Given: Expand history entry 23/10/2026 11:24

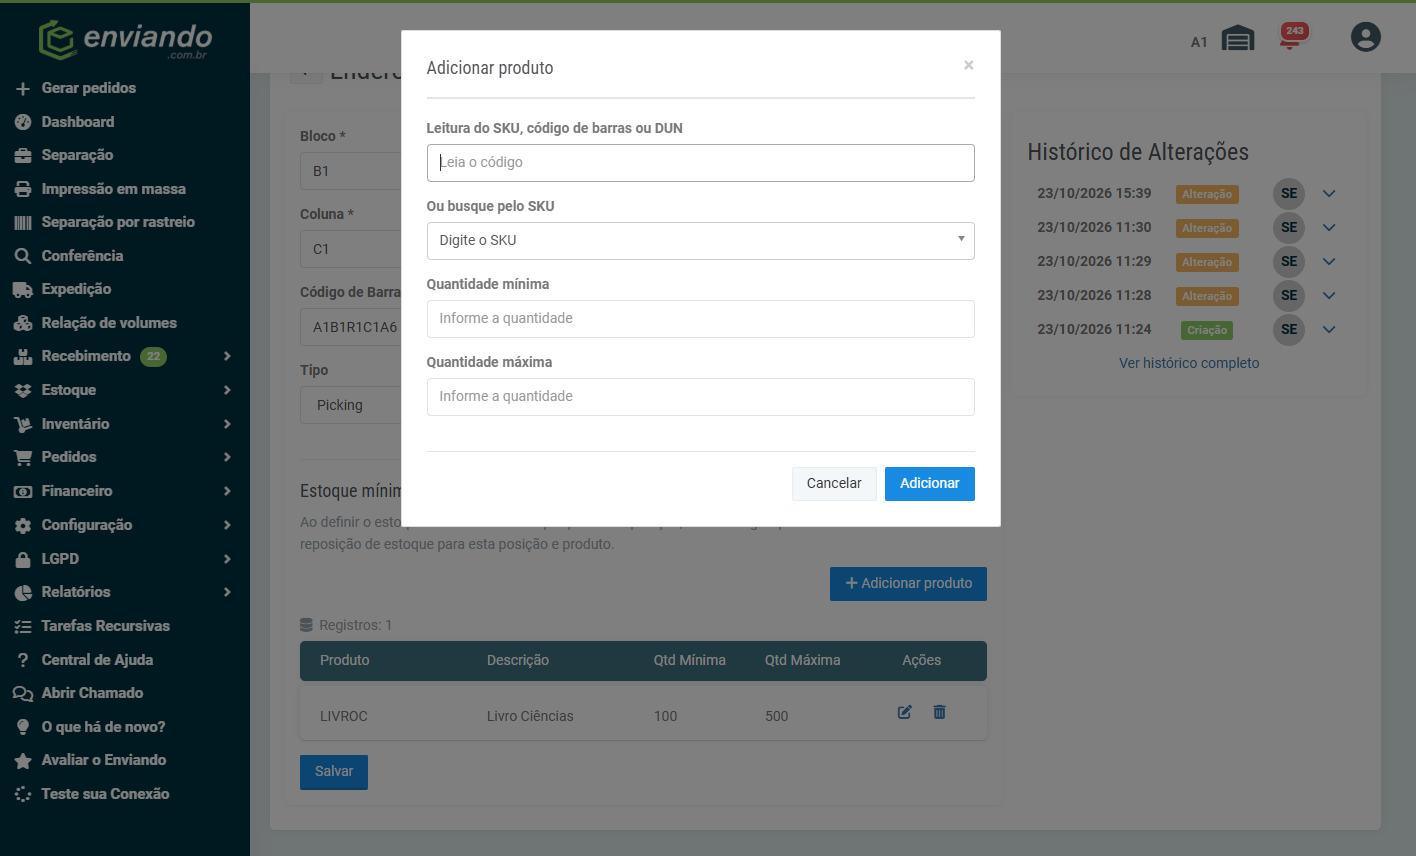Looking at the screenshot, I should pos(1329,330).
